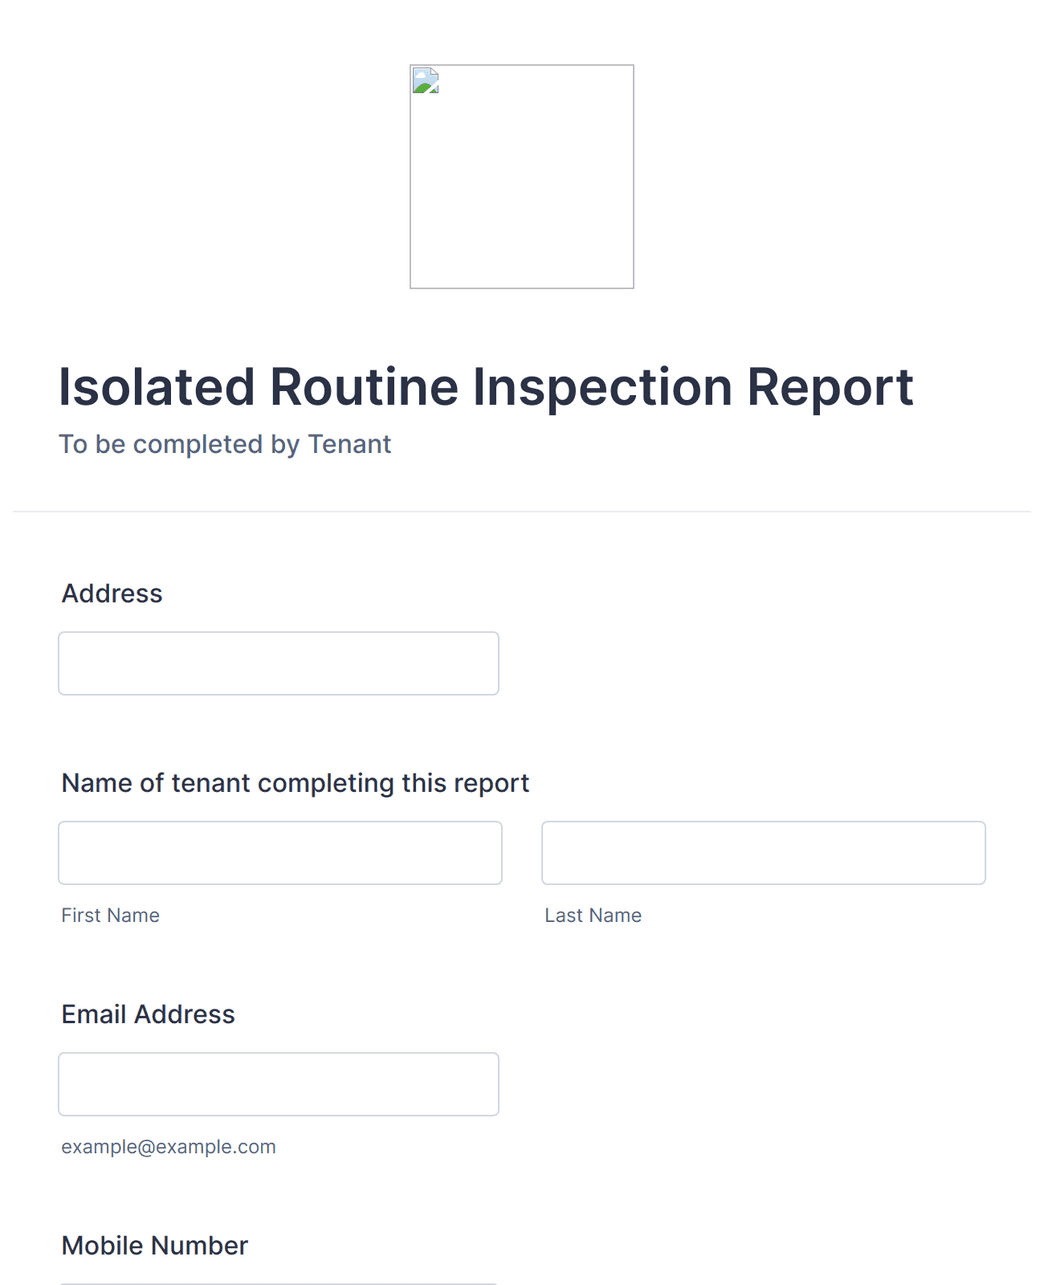
Task: Click the 'Last Name' sublabel text
Action: [x=593, y=915]
